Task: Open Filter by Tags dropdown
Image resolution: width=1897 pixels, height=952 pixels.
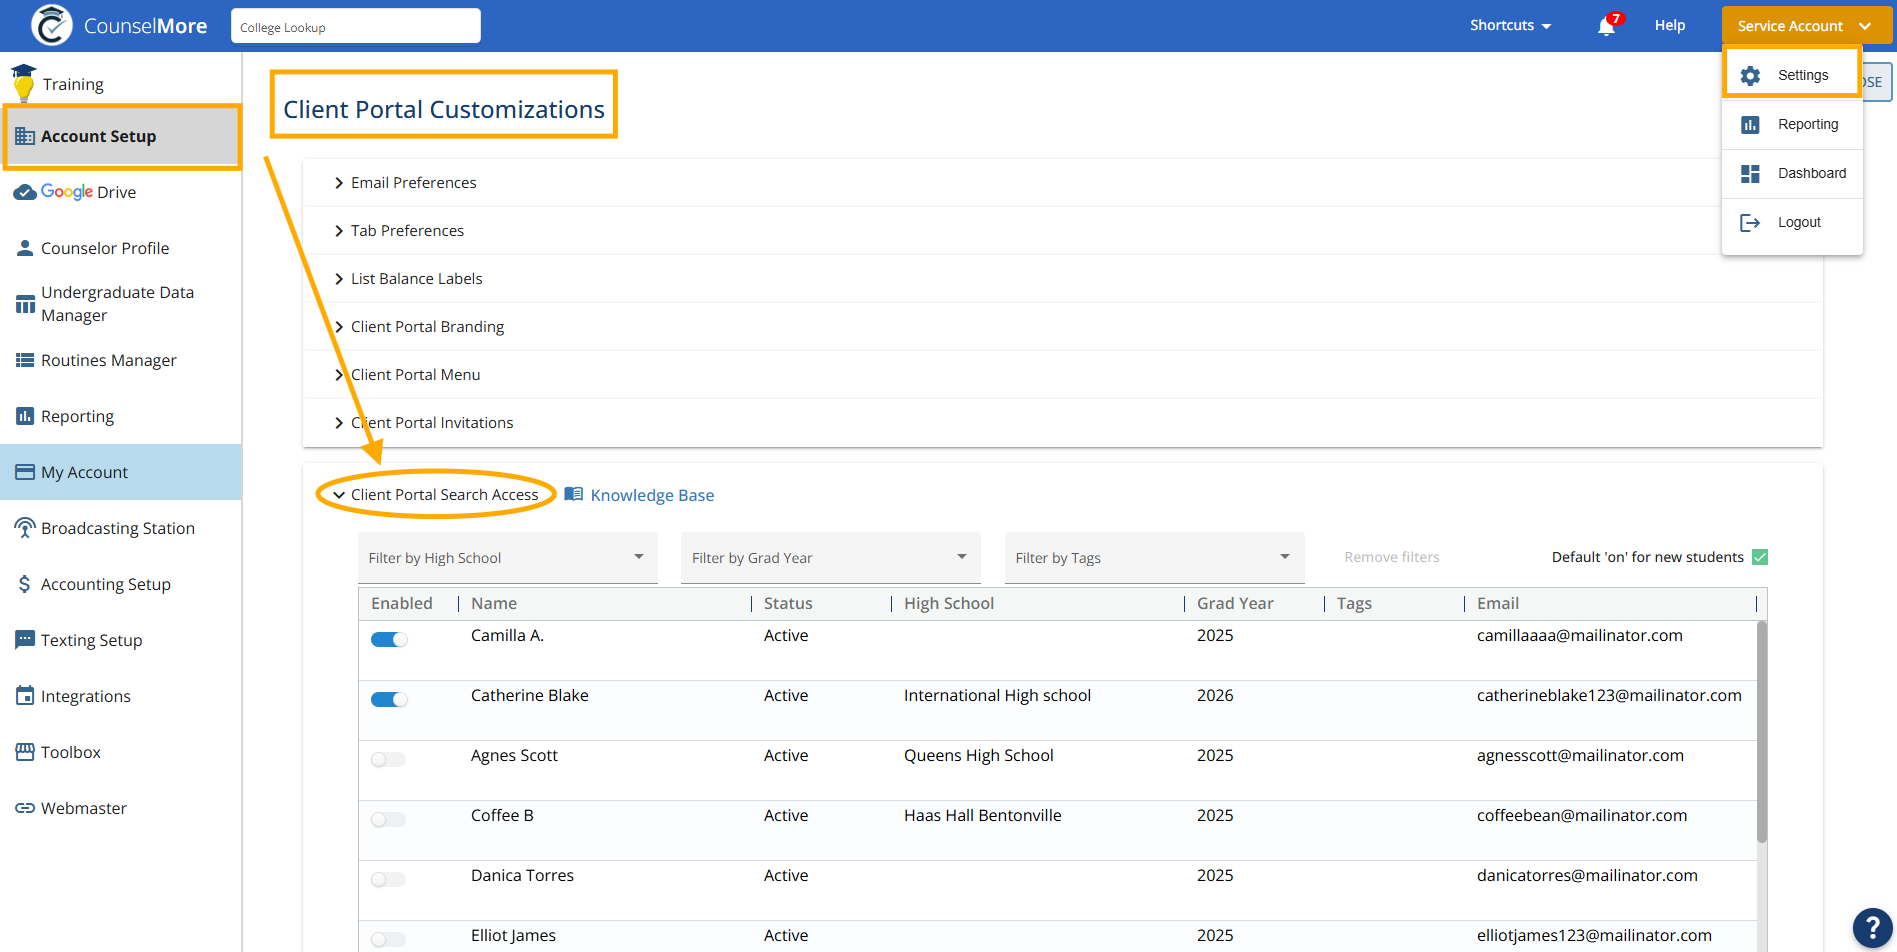Action: tap(1155, 558)
